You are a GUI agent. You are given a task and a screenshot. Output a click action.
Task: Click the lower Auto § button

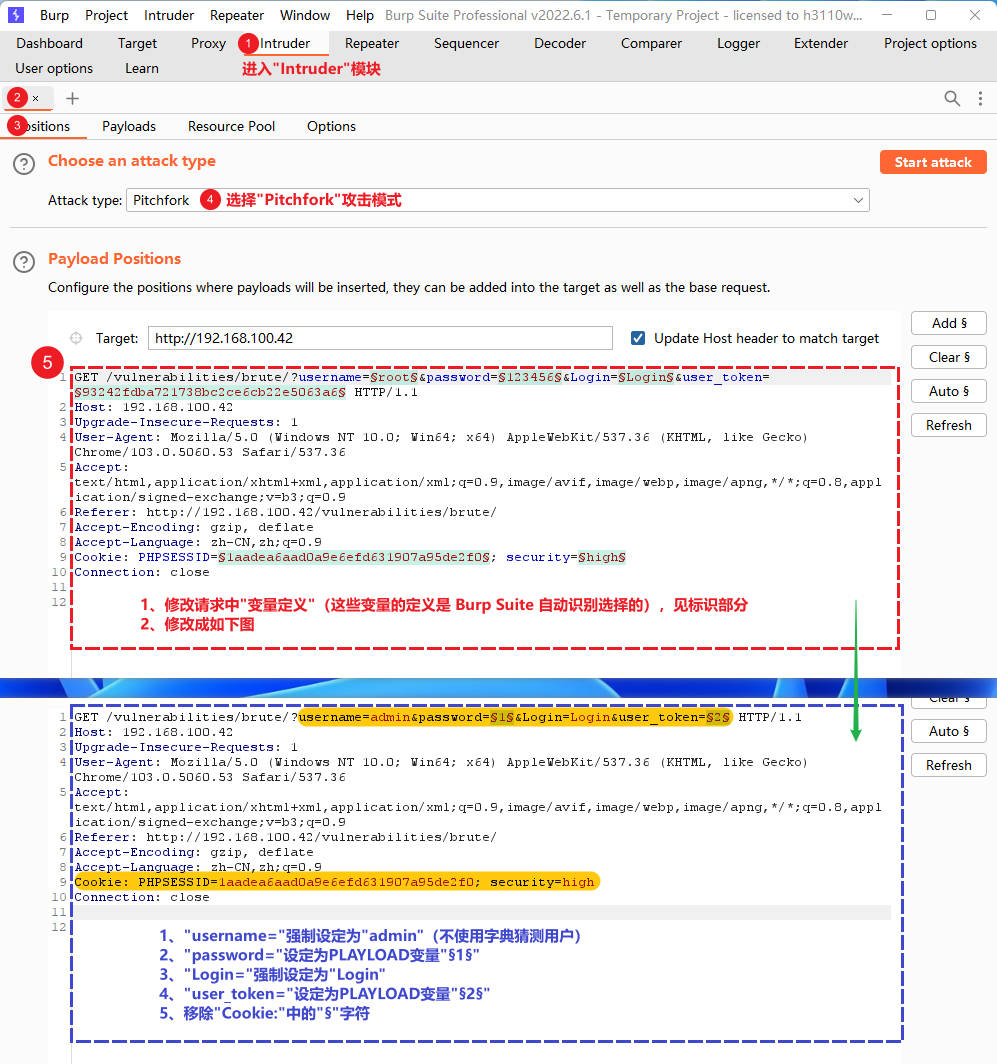(949, 731)
